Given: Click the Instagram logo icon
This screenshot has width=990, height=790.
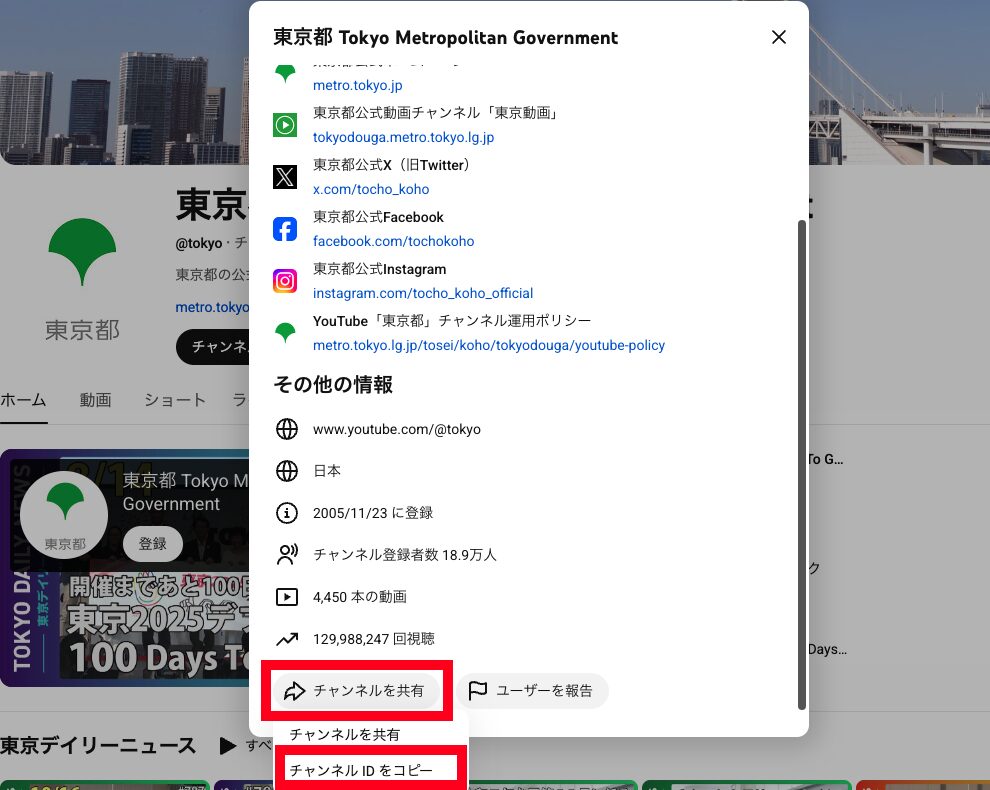Looking at the screenshot, I should pos(285,281).
